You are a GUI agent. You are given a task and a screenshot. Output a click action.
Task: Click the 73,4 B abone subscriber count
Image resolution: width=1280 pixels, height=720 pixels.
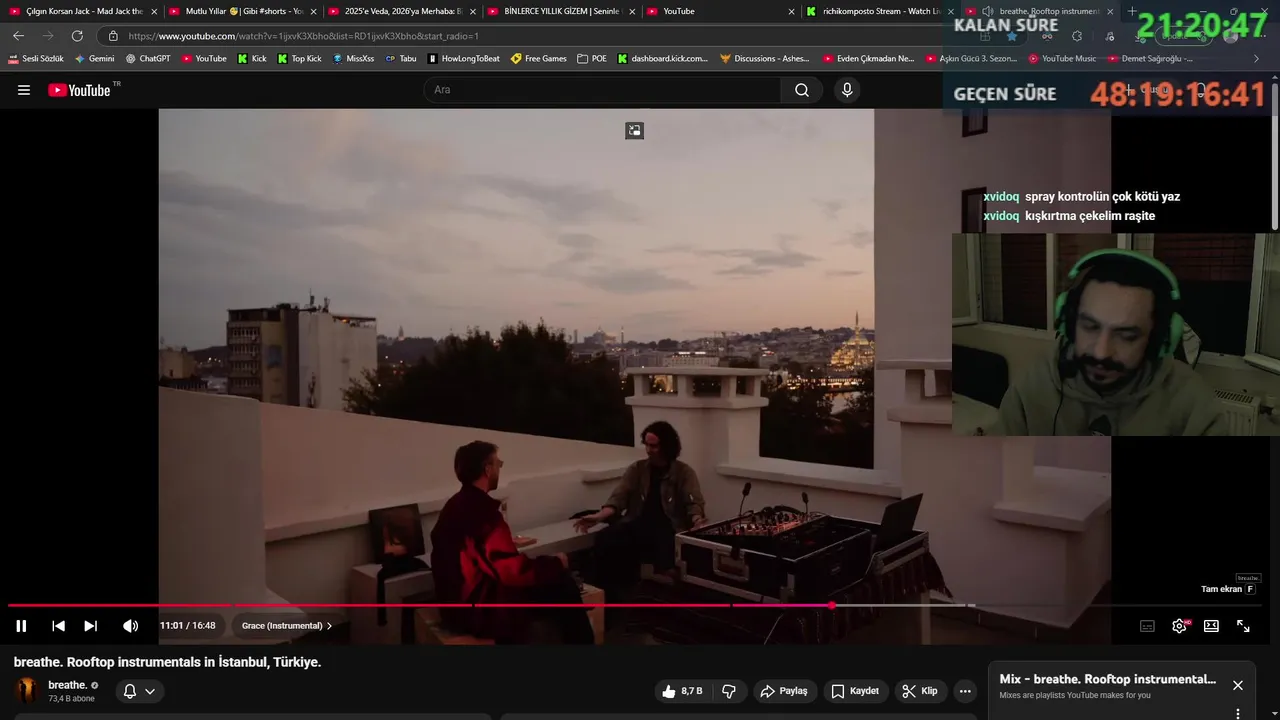[71, 699]
